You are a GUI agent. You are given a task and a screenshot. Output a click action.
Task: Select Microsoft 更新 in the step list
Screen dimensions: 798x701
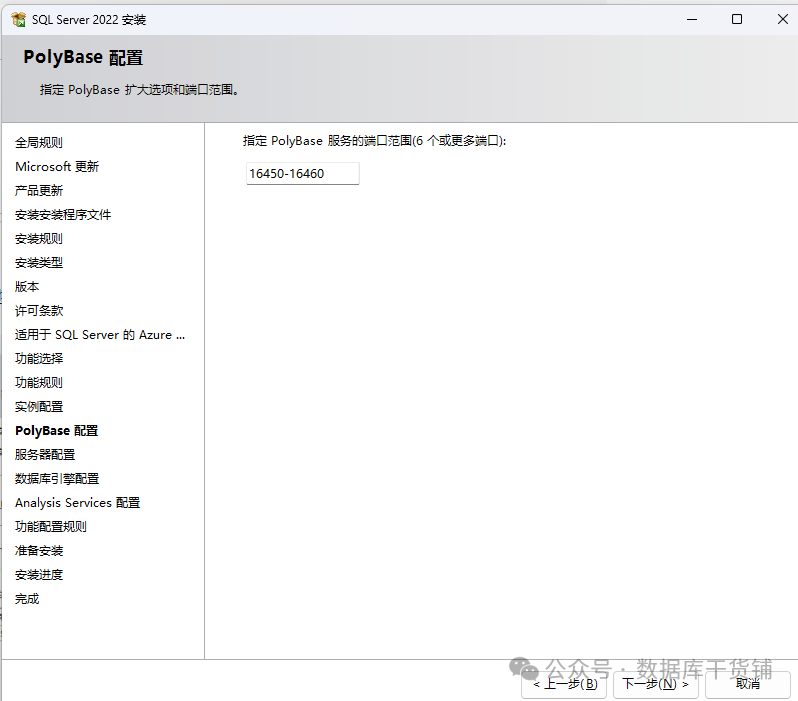tap(57, 166)
